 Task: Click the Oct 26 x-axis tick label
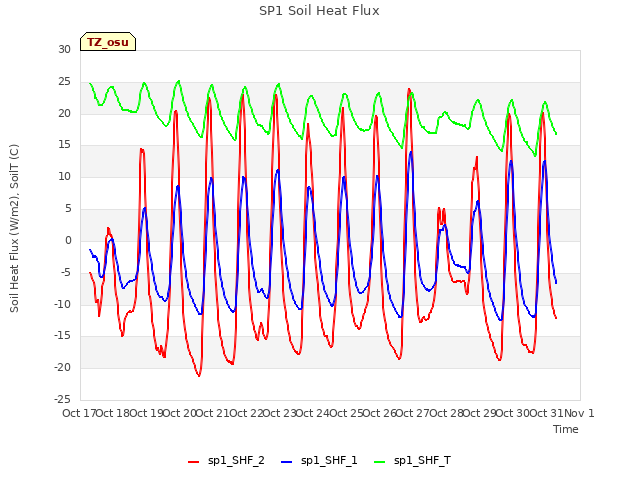(380, 413)
